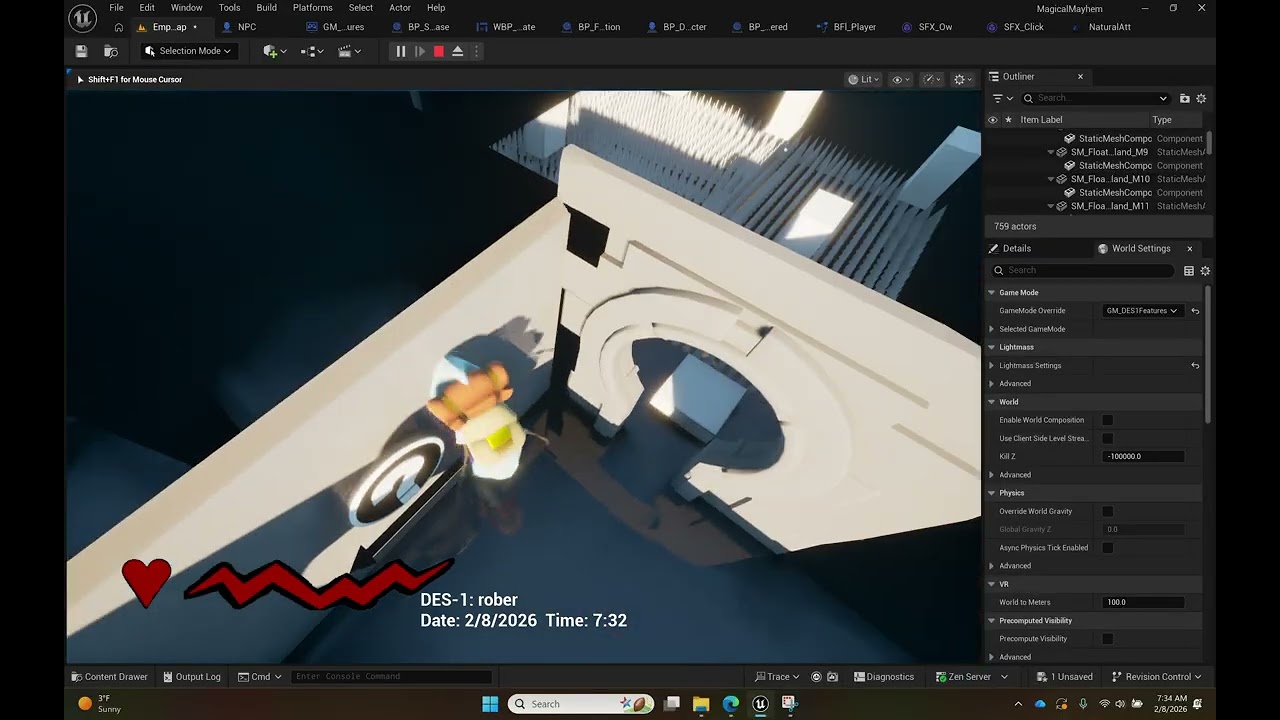Collapse the Game Mode section
1280x720 pixels.
tap(992, 293)
